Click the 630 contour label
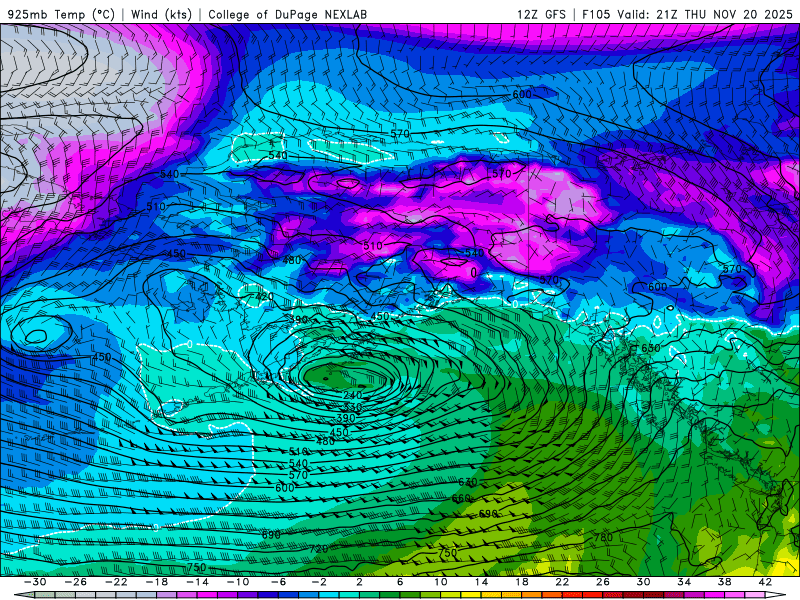 coord(467,482)
